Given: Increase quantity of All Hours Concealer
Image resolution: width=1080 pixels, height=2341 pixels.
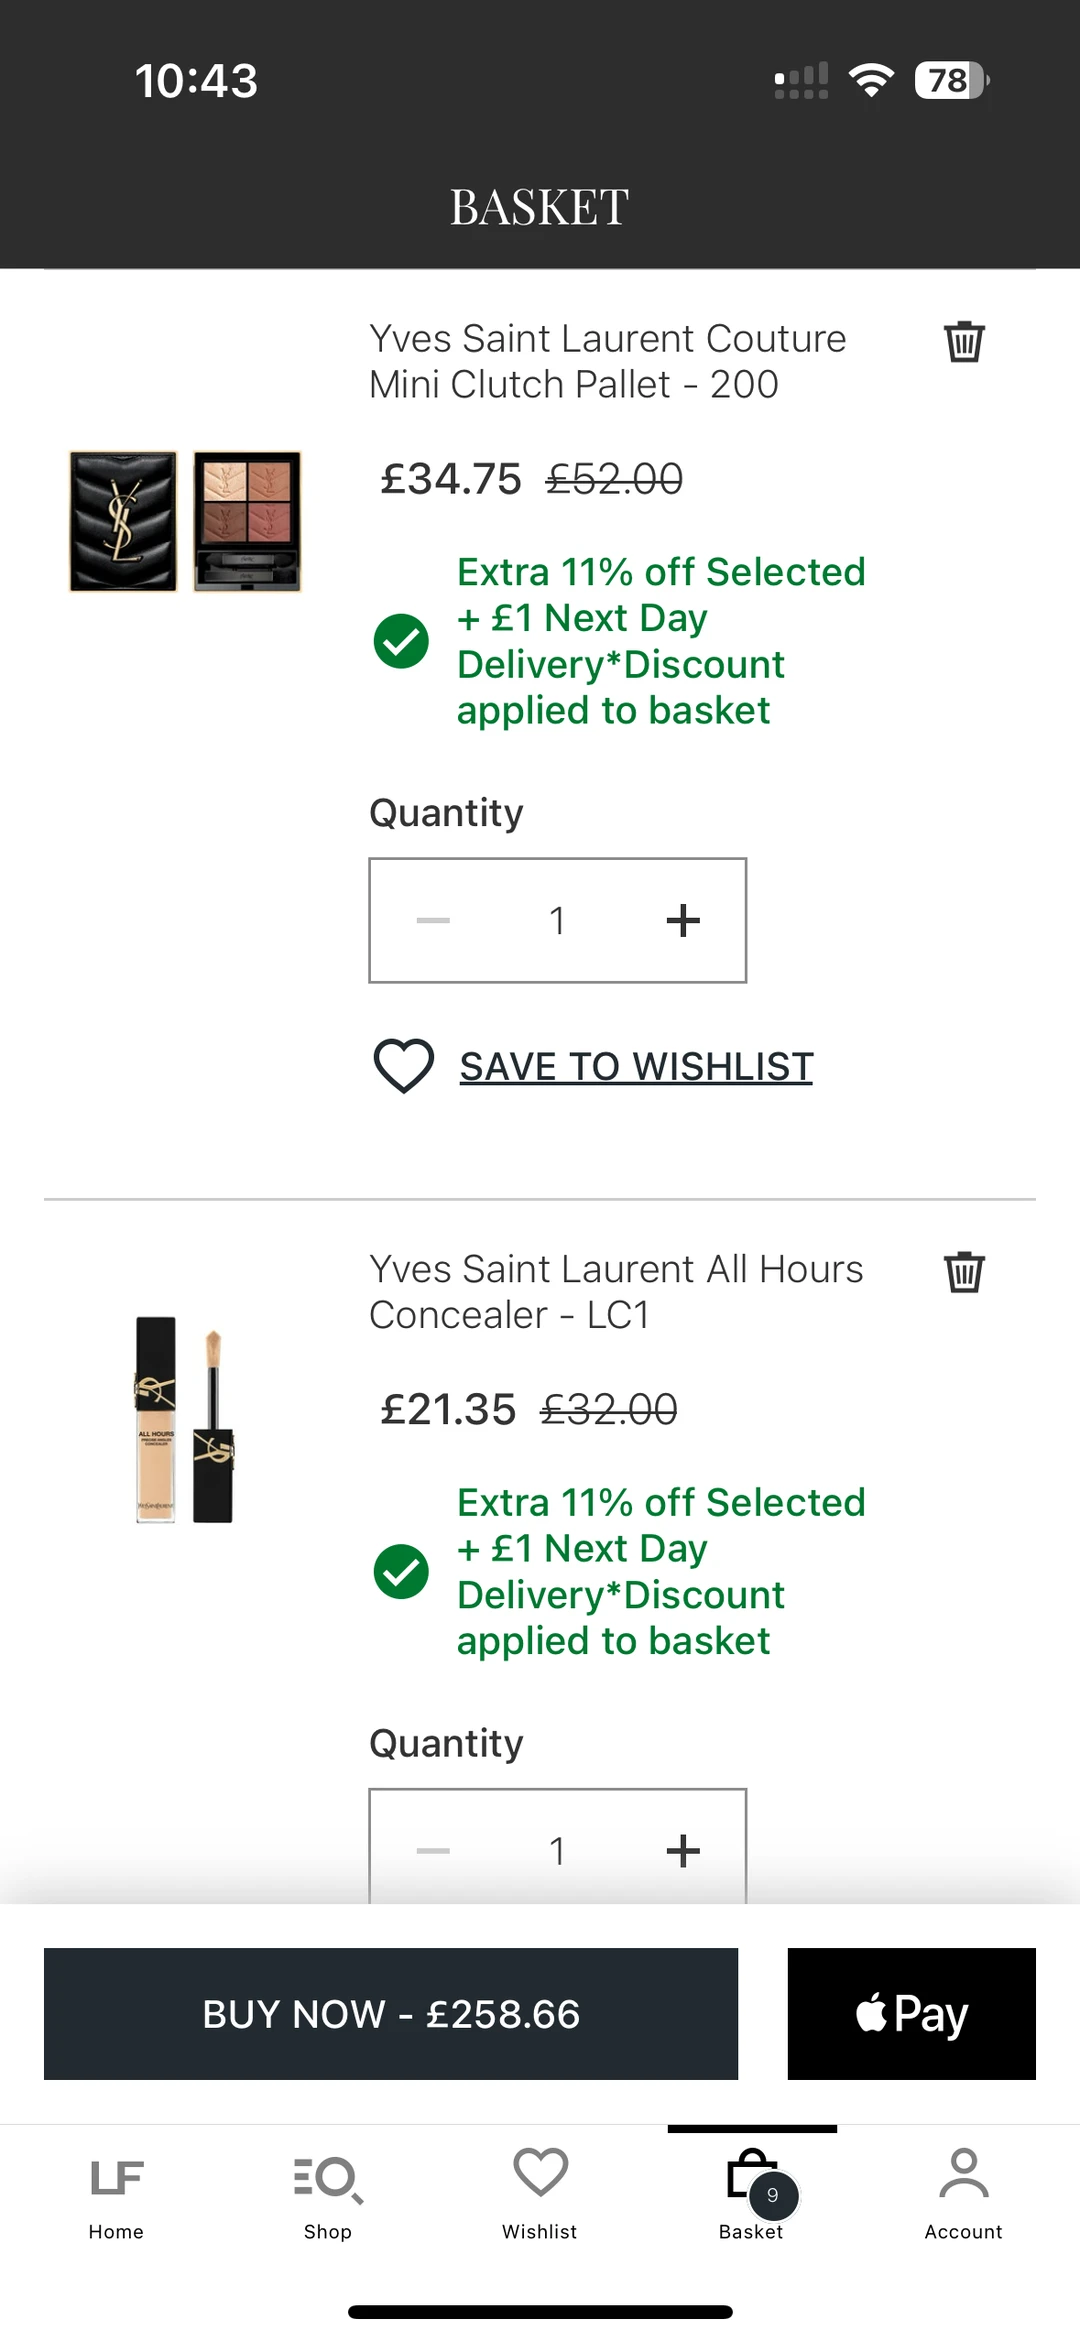Looking at the screenshot, I should 683,1850.
